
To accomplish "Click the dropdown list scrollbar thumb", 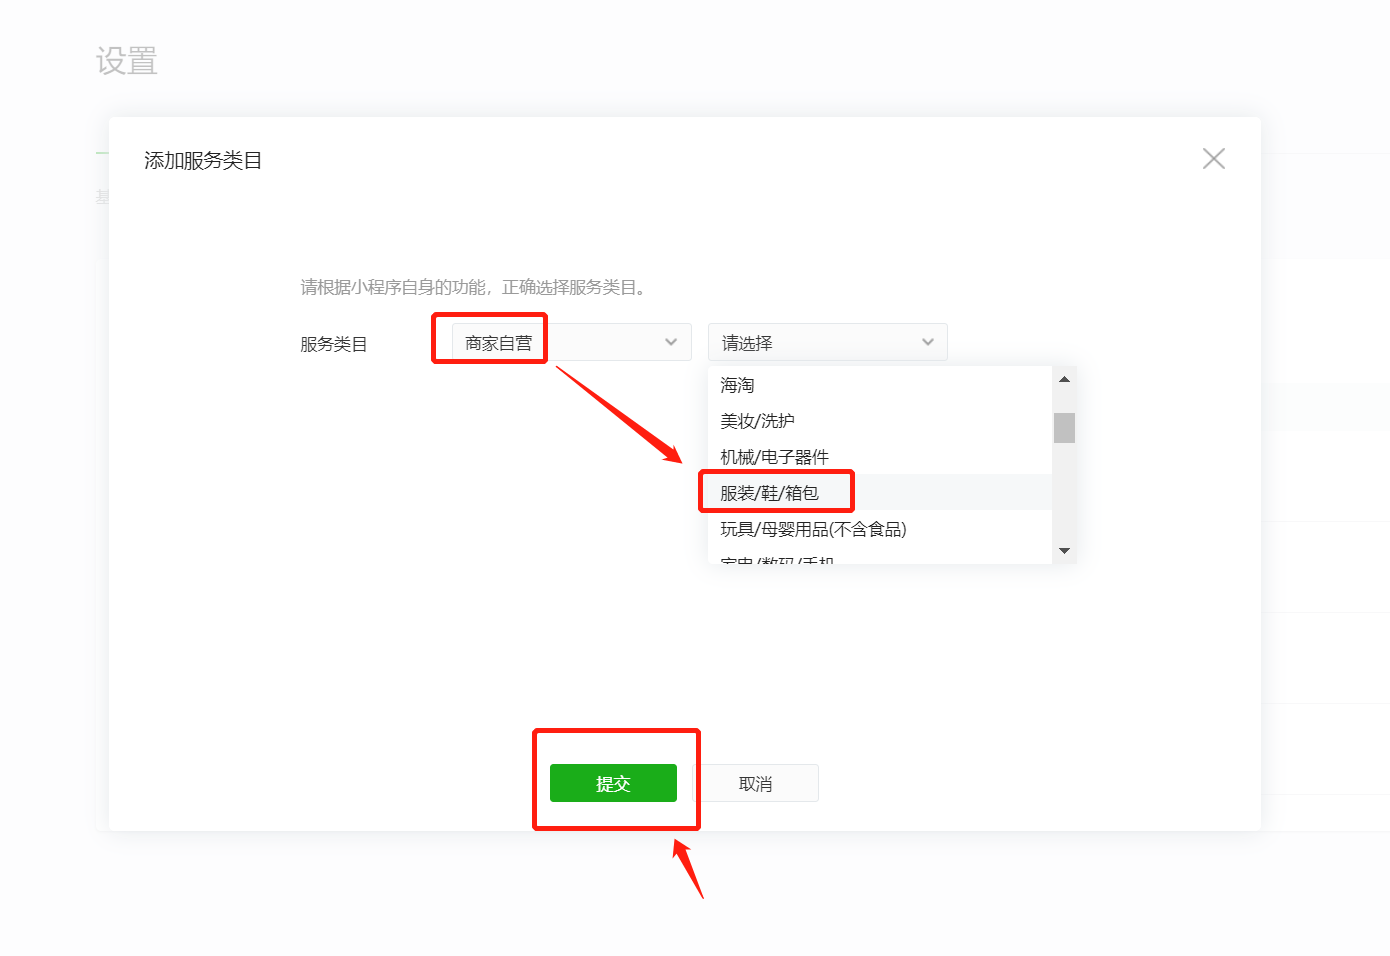I will [x=1064, y=427].
